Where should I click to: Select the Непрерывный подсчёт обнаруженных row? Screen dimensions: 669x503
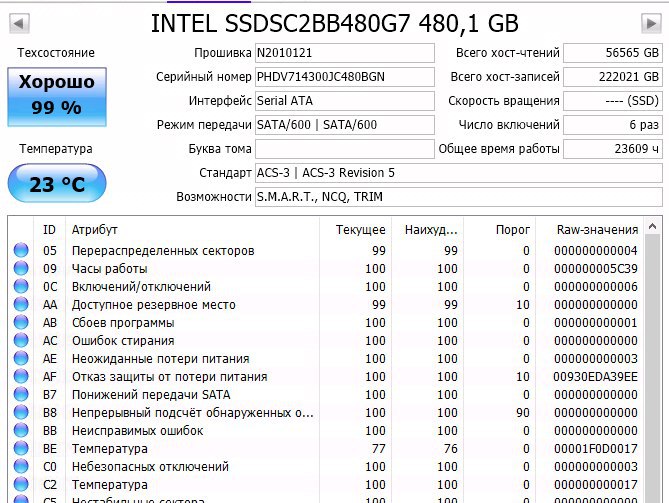(x=326, y=413)
